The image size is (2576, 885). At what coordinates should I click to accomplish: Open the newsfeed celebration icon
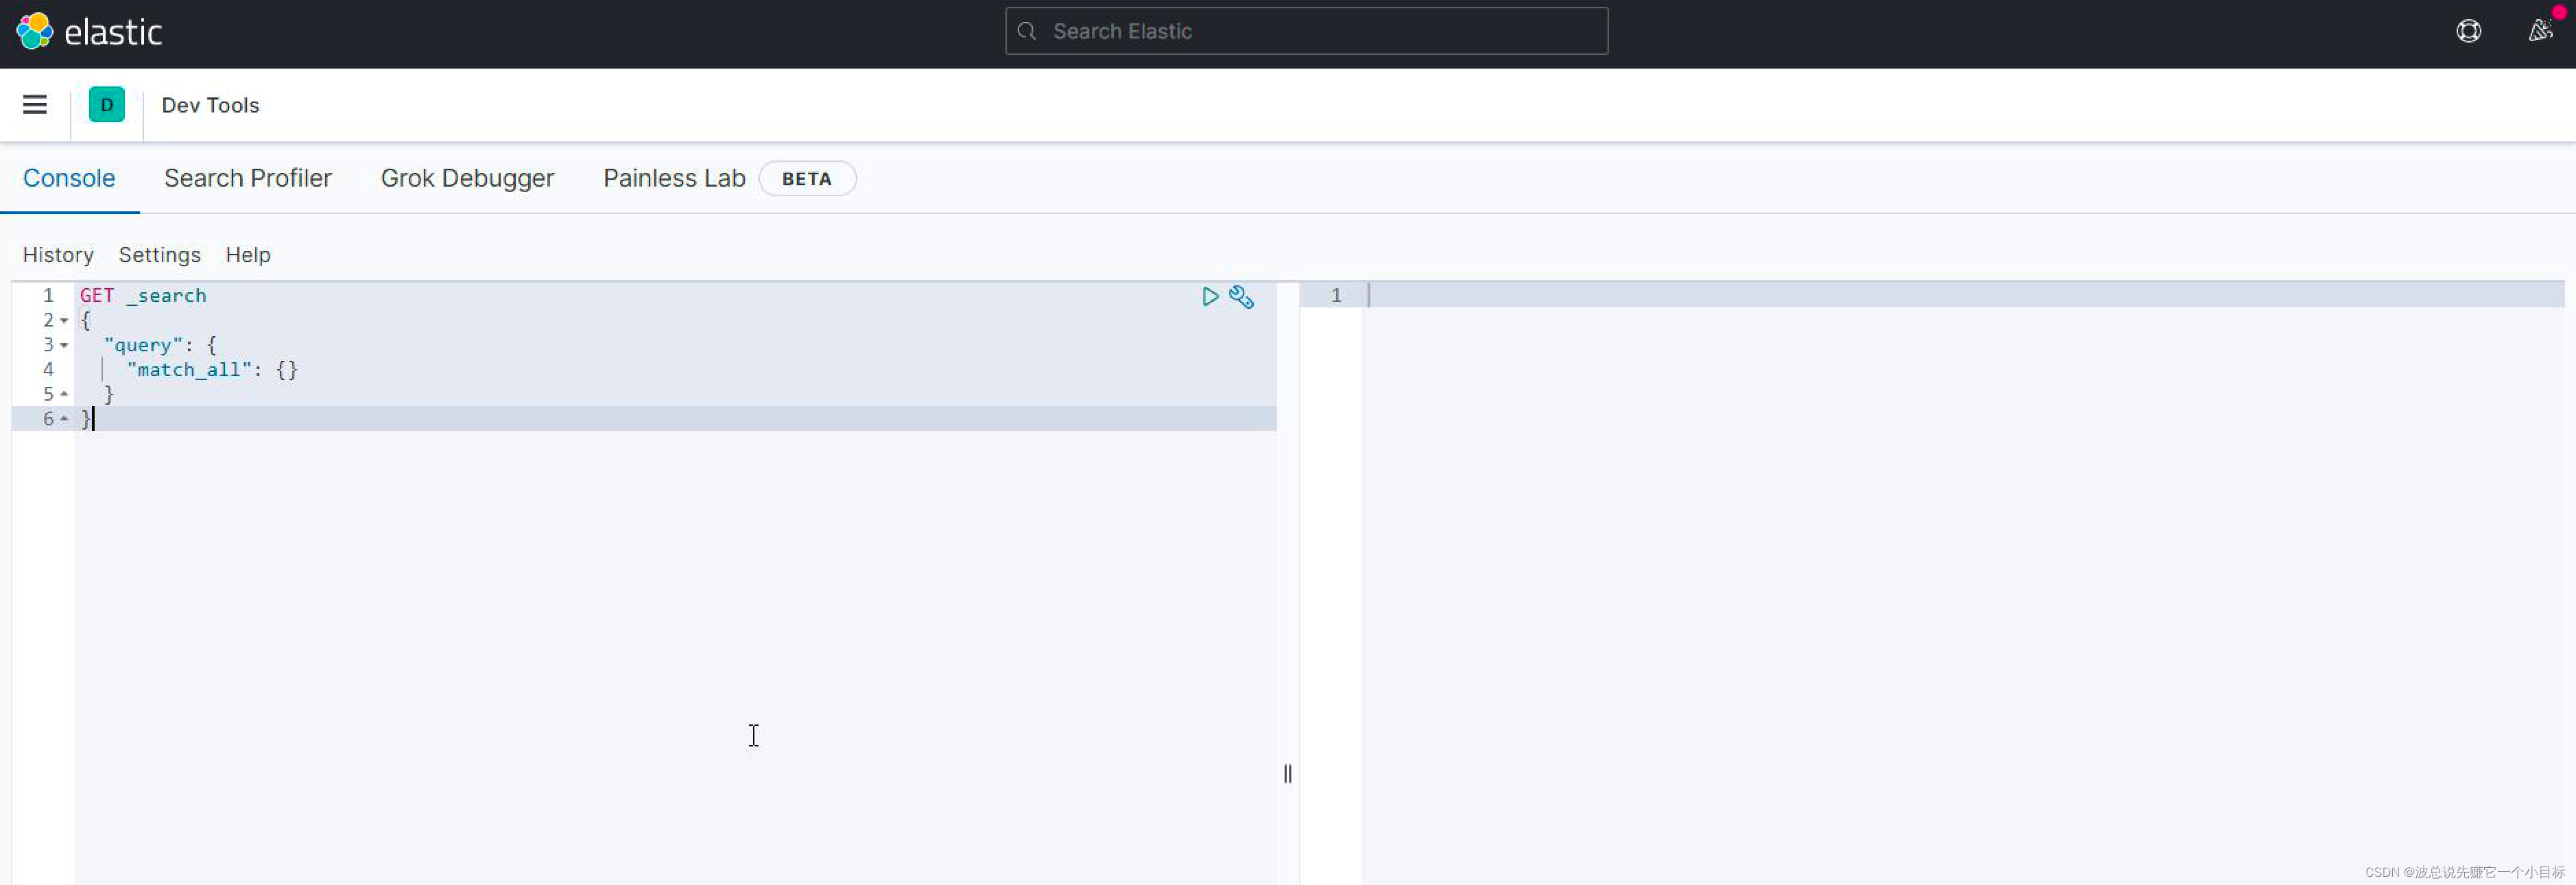(x=2540, y=31)
